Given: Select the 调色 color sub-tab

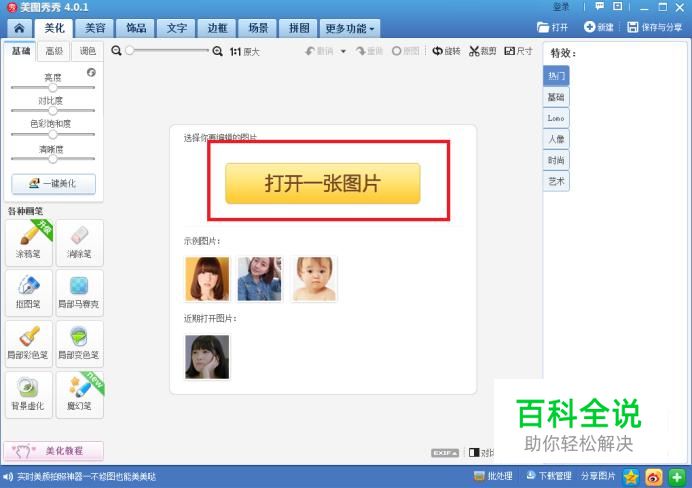Looking at the screenshot, I should (87, 51).
